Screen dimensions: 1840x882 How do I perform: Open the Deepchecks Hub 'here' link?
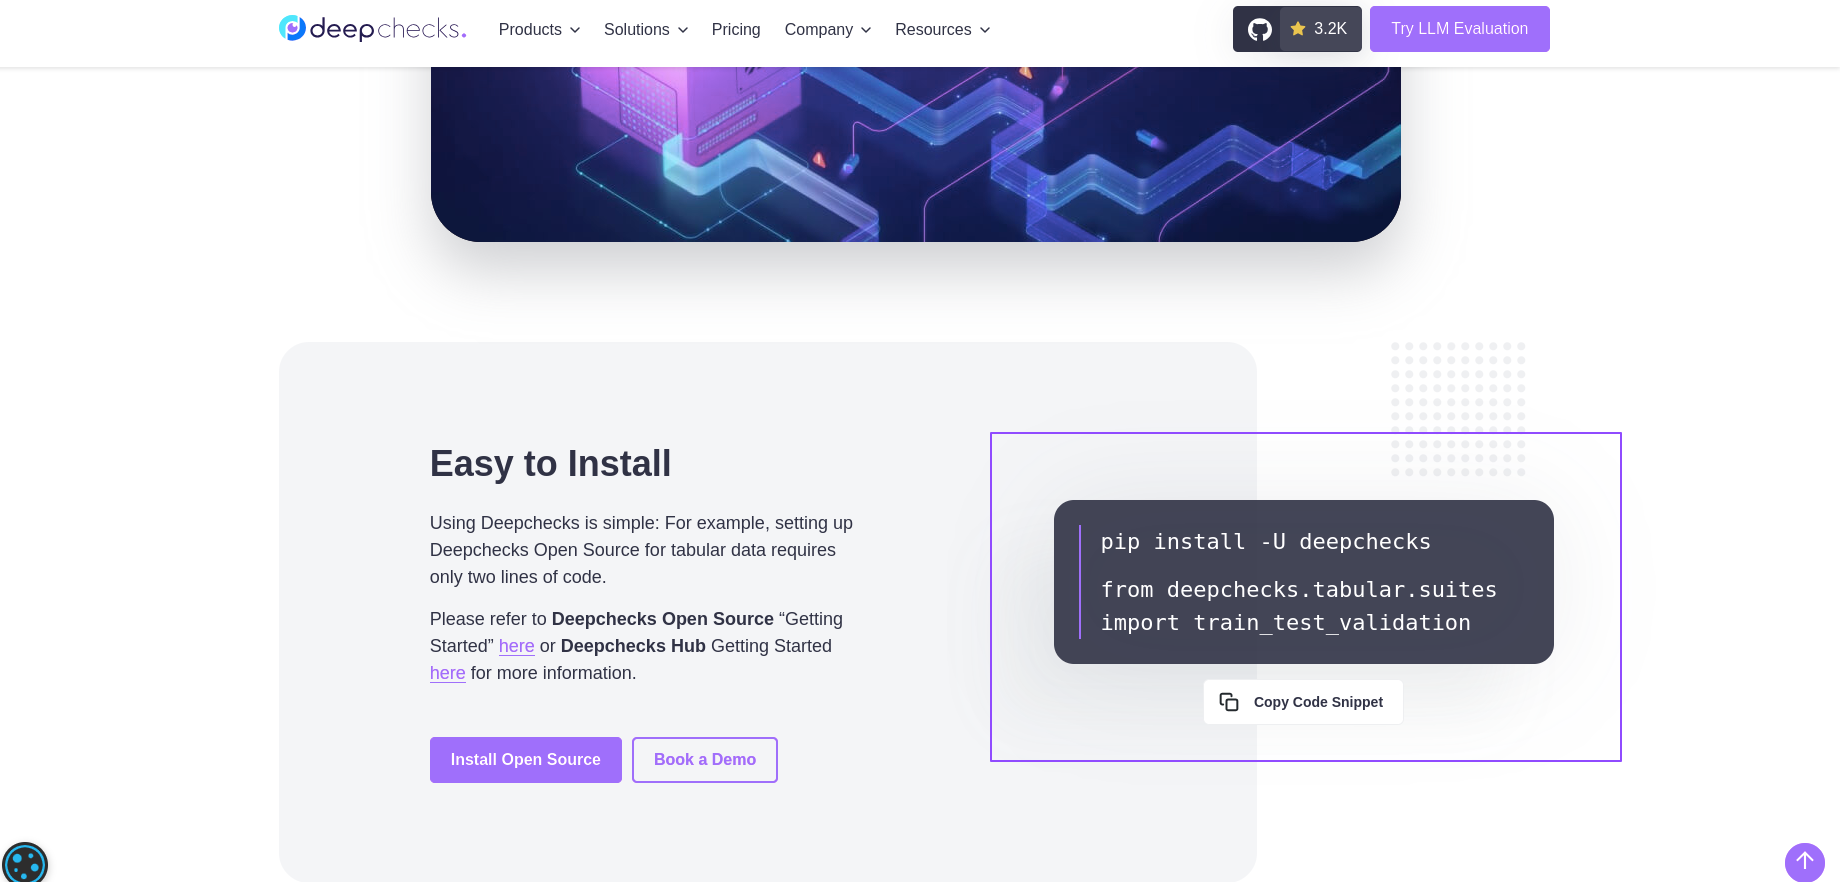(x=447, y=673)
